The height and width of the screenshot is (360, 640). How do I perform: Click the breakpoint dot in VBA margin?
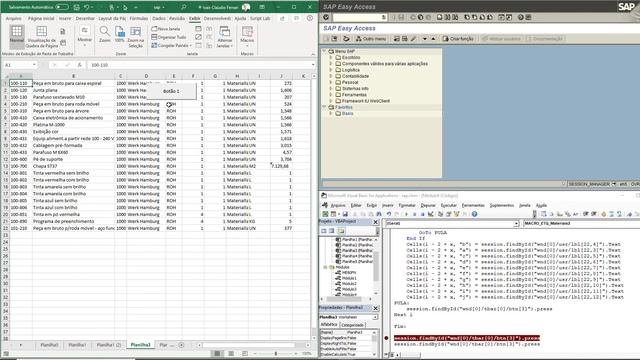point(387,338)
